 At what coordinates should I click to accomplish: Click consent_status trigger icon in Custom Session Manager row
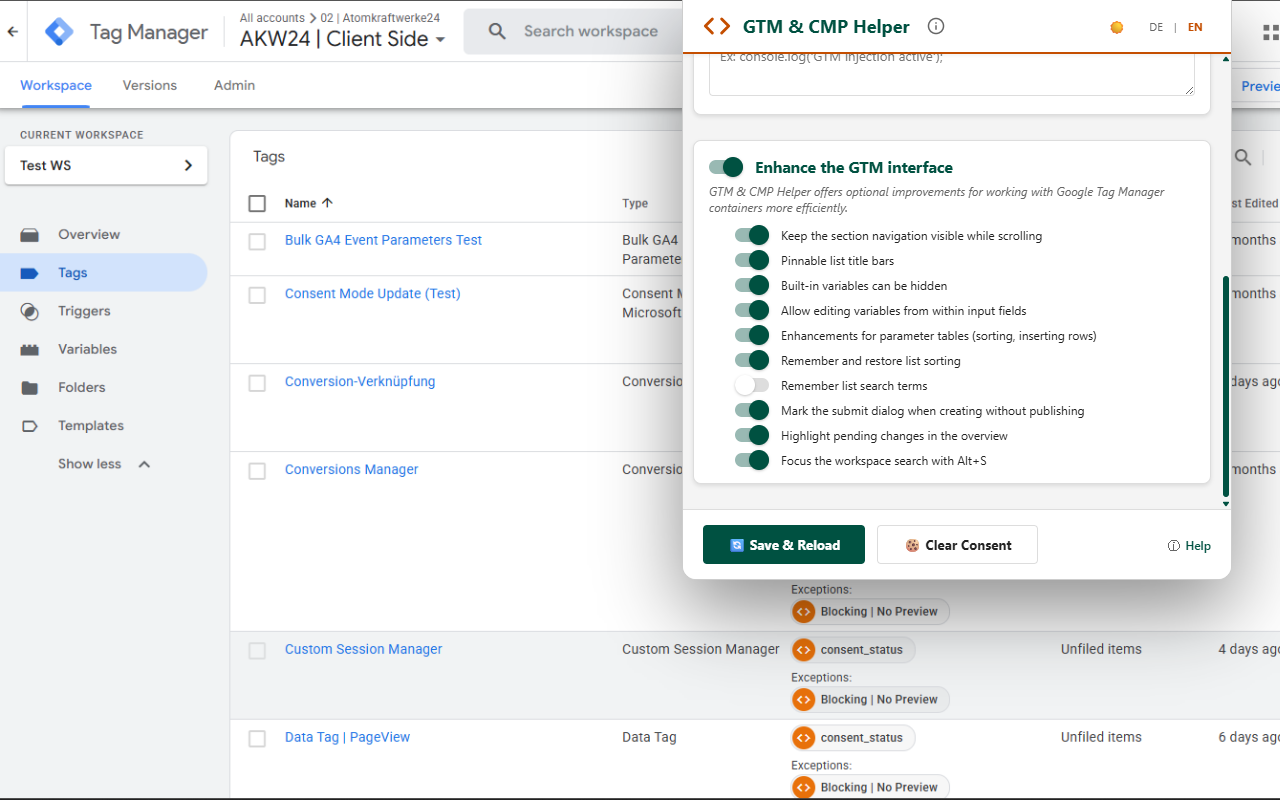click(x=803, y=650)
